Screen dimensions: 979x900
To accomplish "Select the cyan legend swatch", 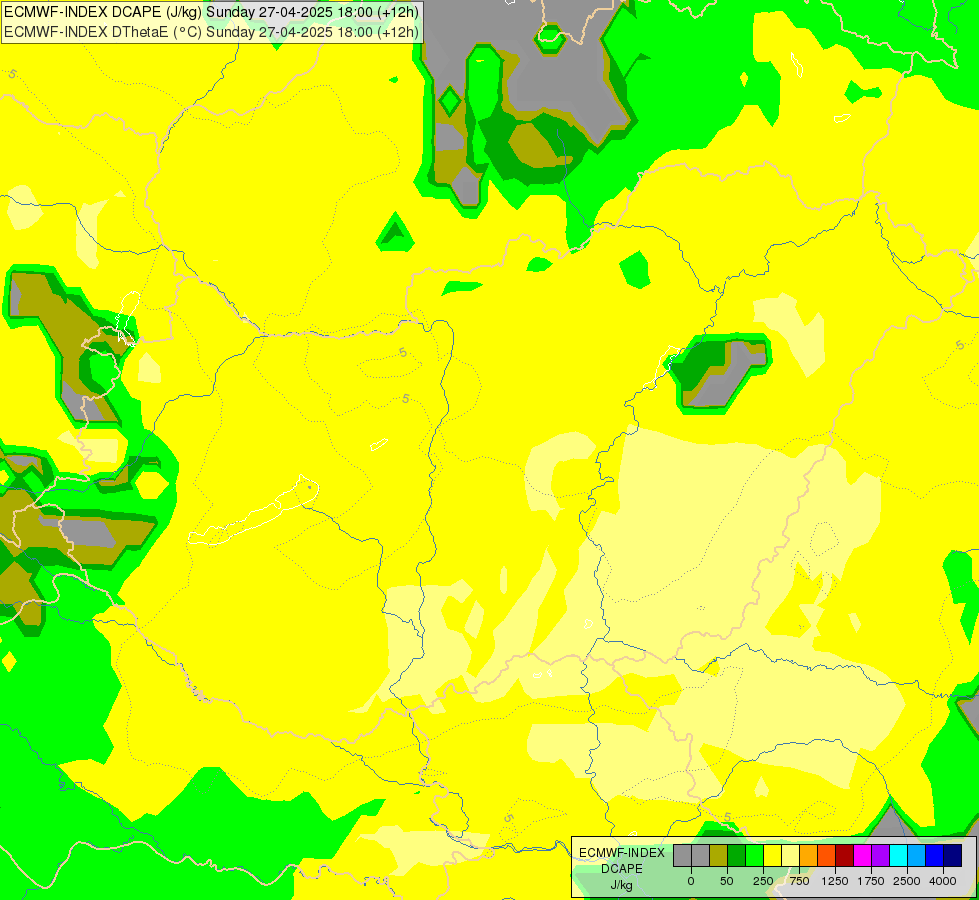I will [x=898, y=856].
